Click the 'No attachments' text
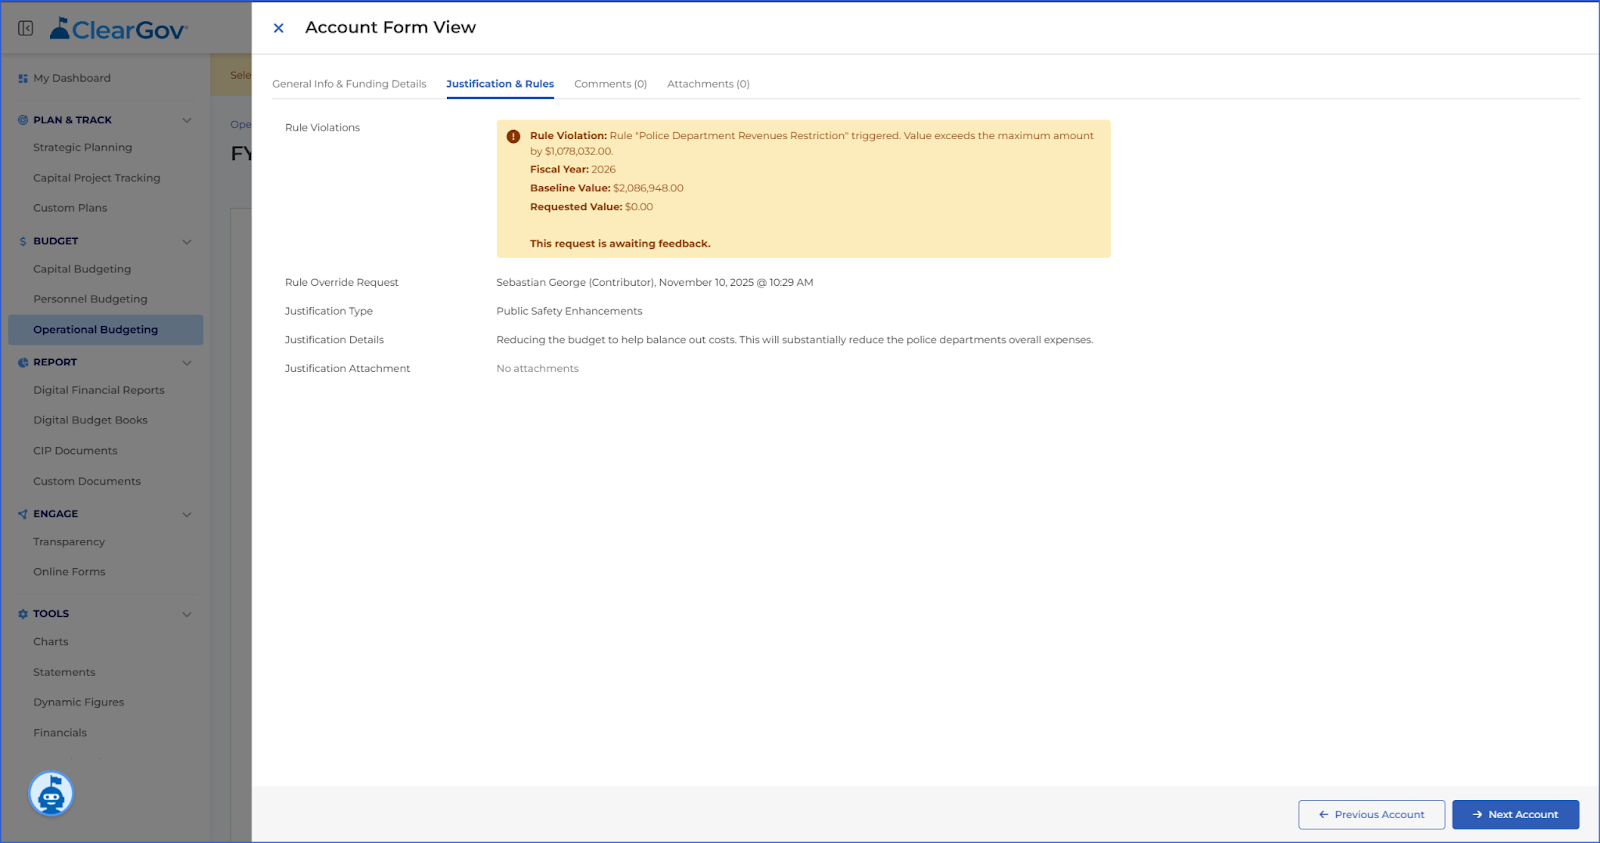The height and width of the screenshot is (843, 1600). click(x=537, y=369)
